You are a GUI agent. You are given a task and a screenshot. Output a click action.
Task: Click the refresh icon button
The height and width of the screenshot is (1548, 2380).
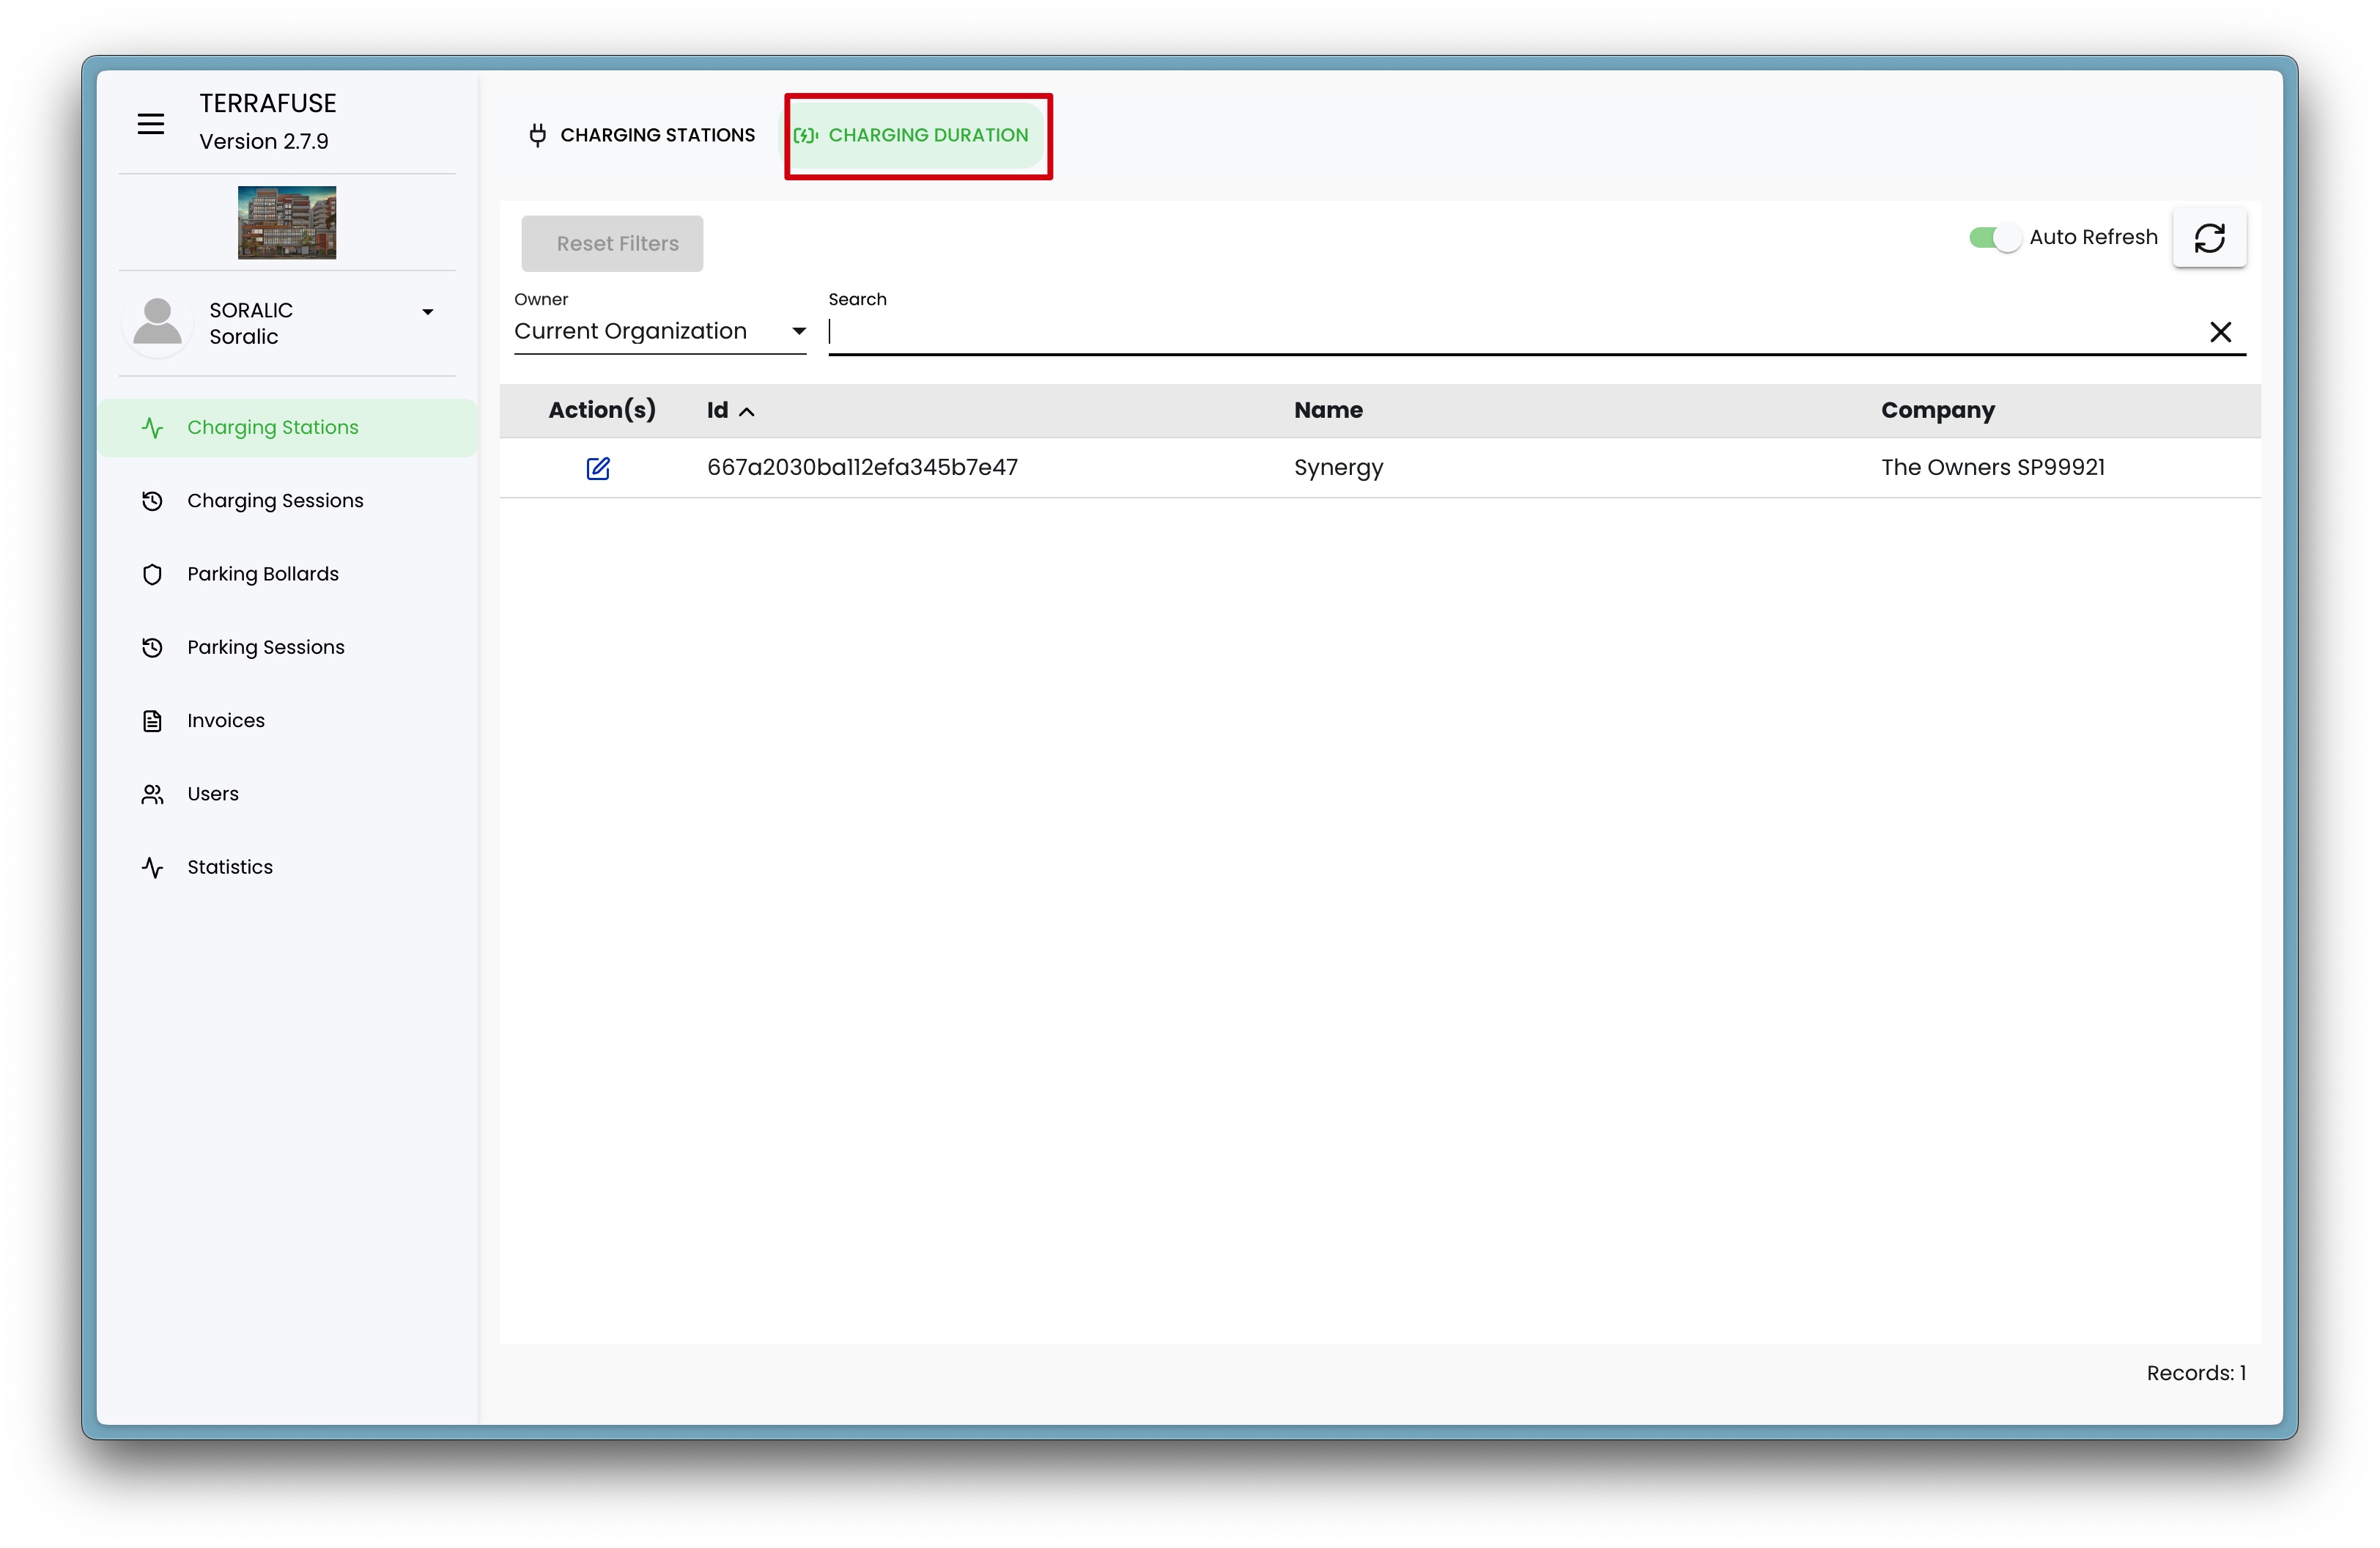click(x=2209, y=237)
